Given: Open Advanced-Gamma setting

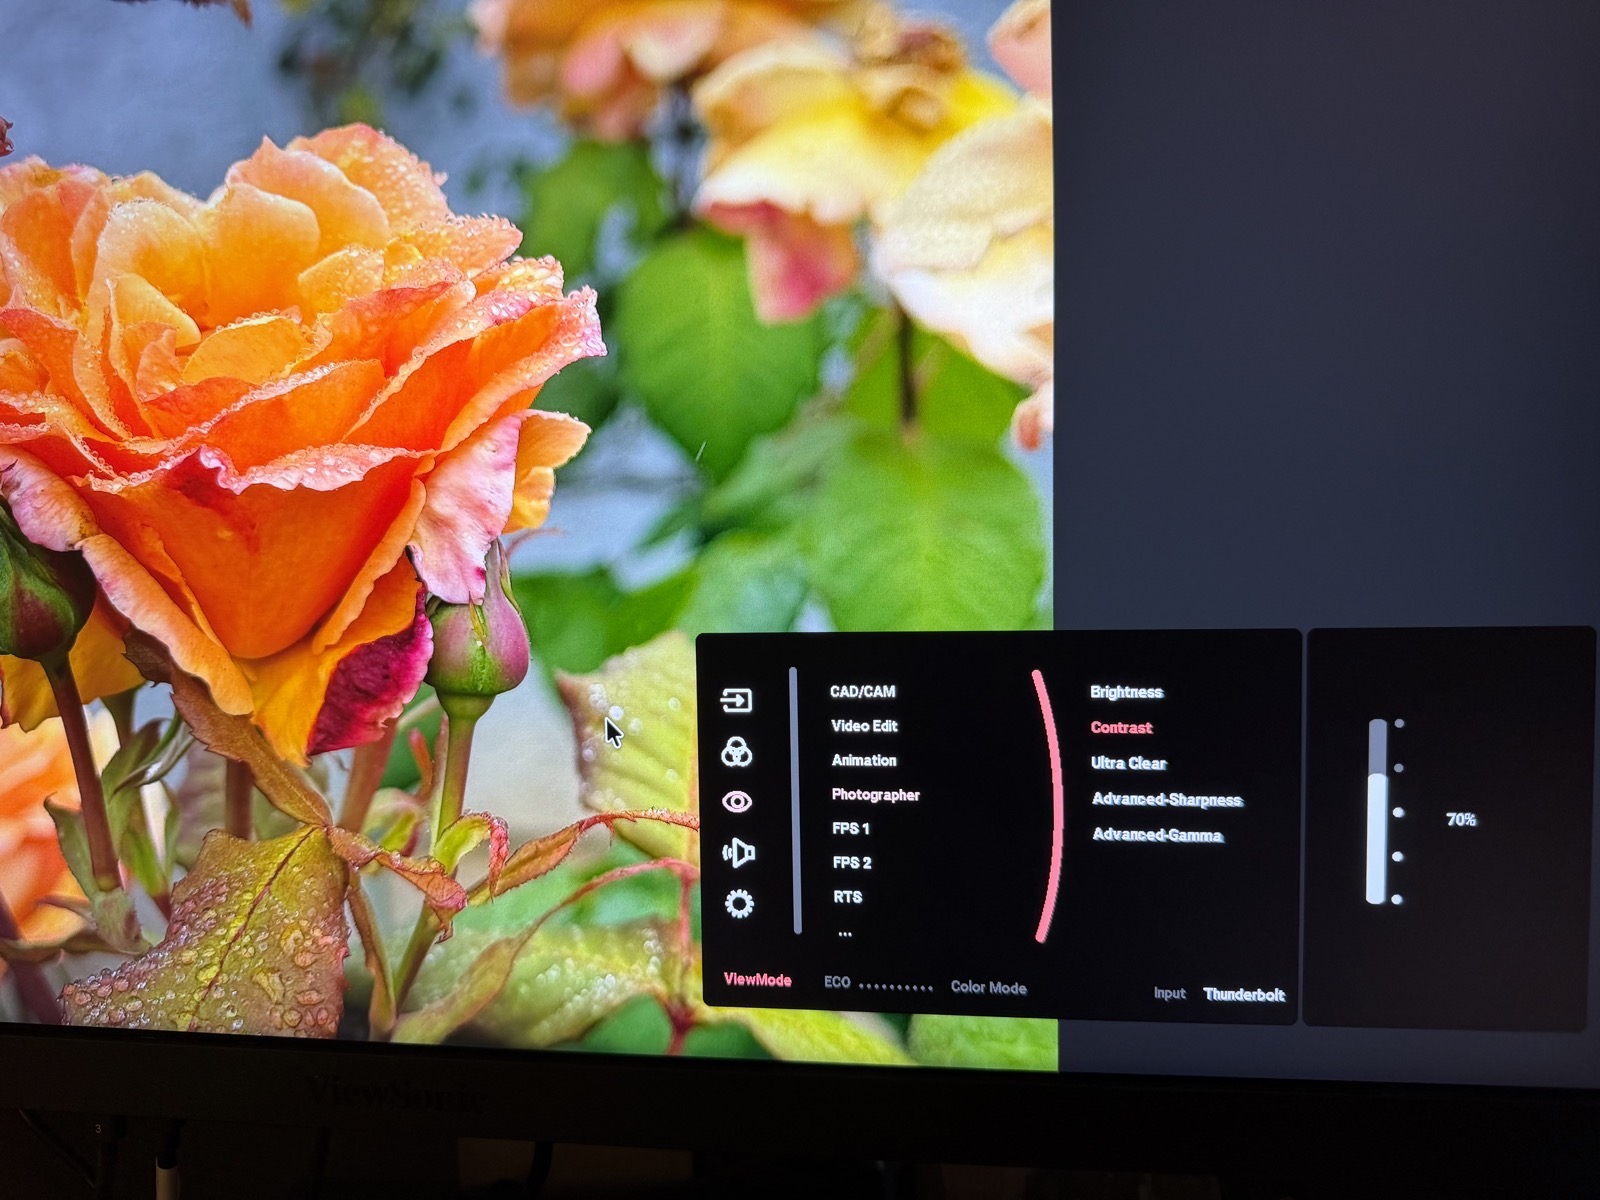Looking at the screenshot, I should (1157, 835).
